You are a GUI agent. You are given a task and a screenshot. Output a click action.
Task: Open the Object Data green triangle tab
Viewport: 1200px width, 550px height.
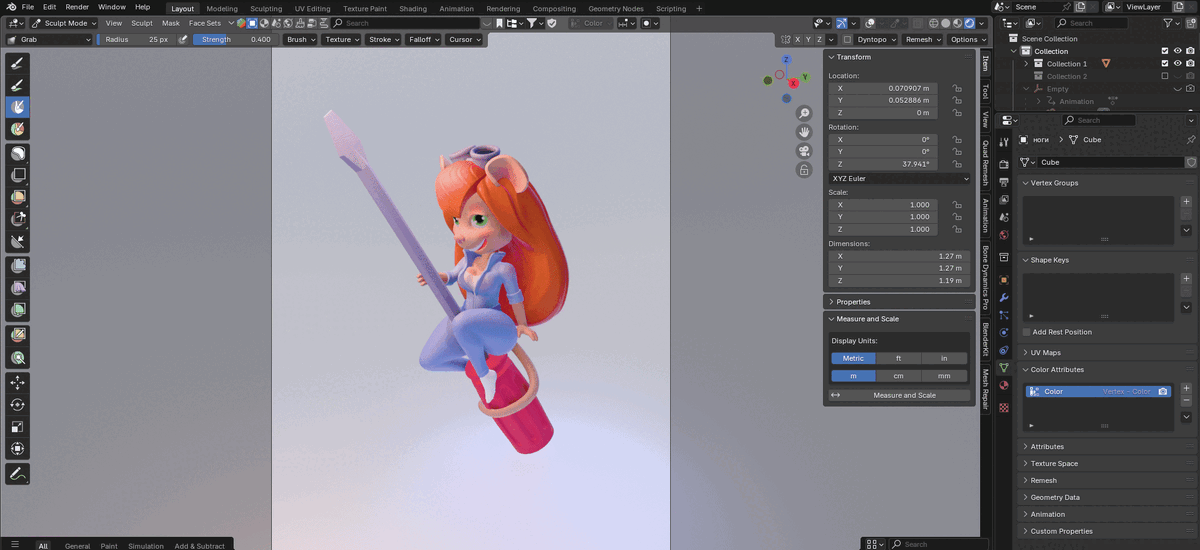[x=1004, y=367]
